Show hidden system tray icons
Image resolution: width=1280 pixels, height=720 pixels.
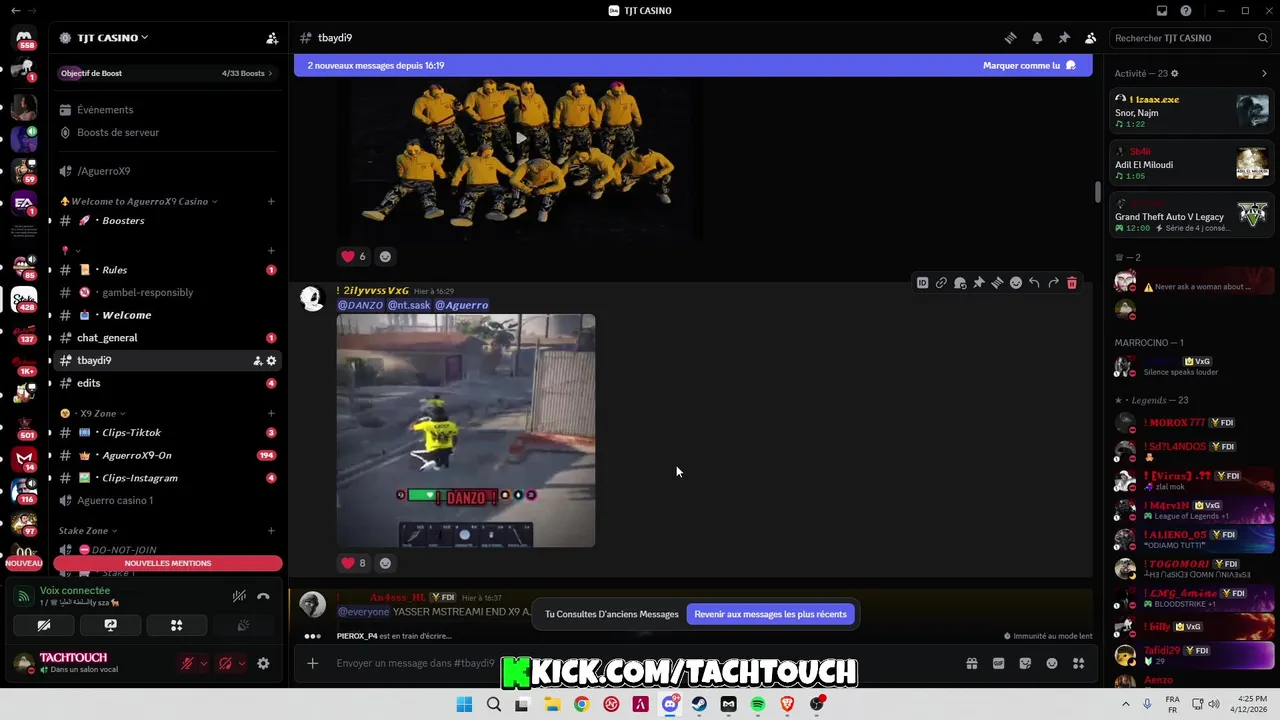click(1127, 705)
